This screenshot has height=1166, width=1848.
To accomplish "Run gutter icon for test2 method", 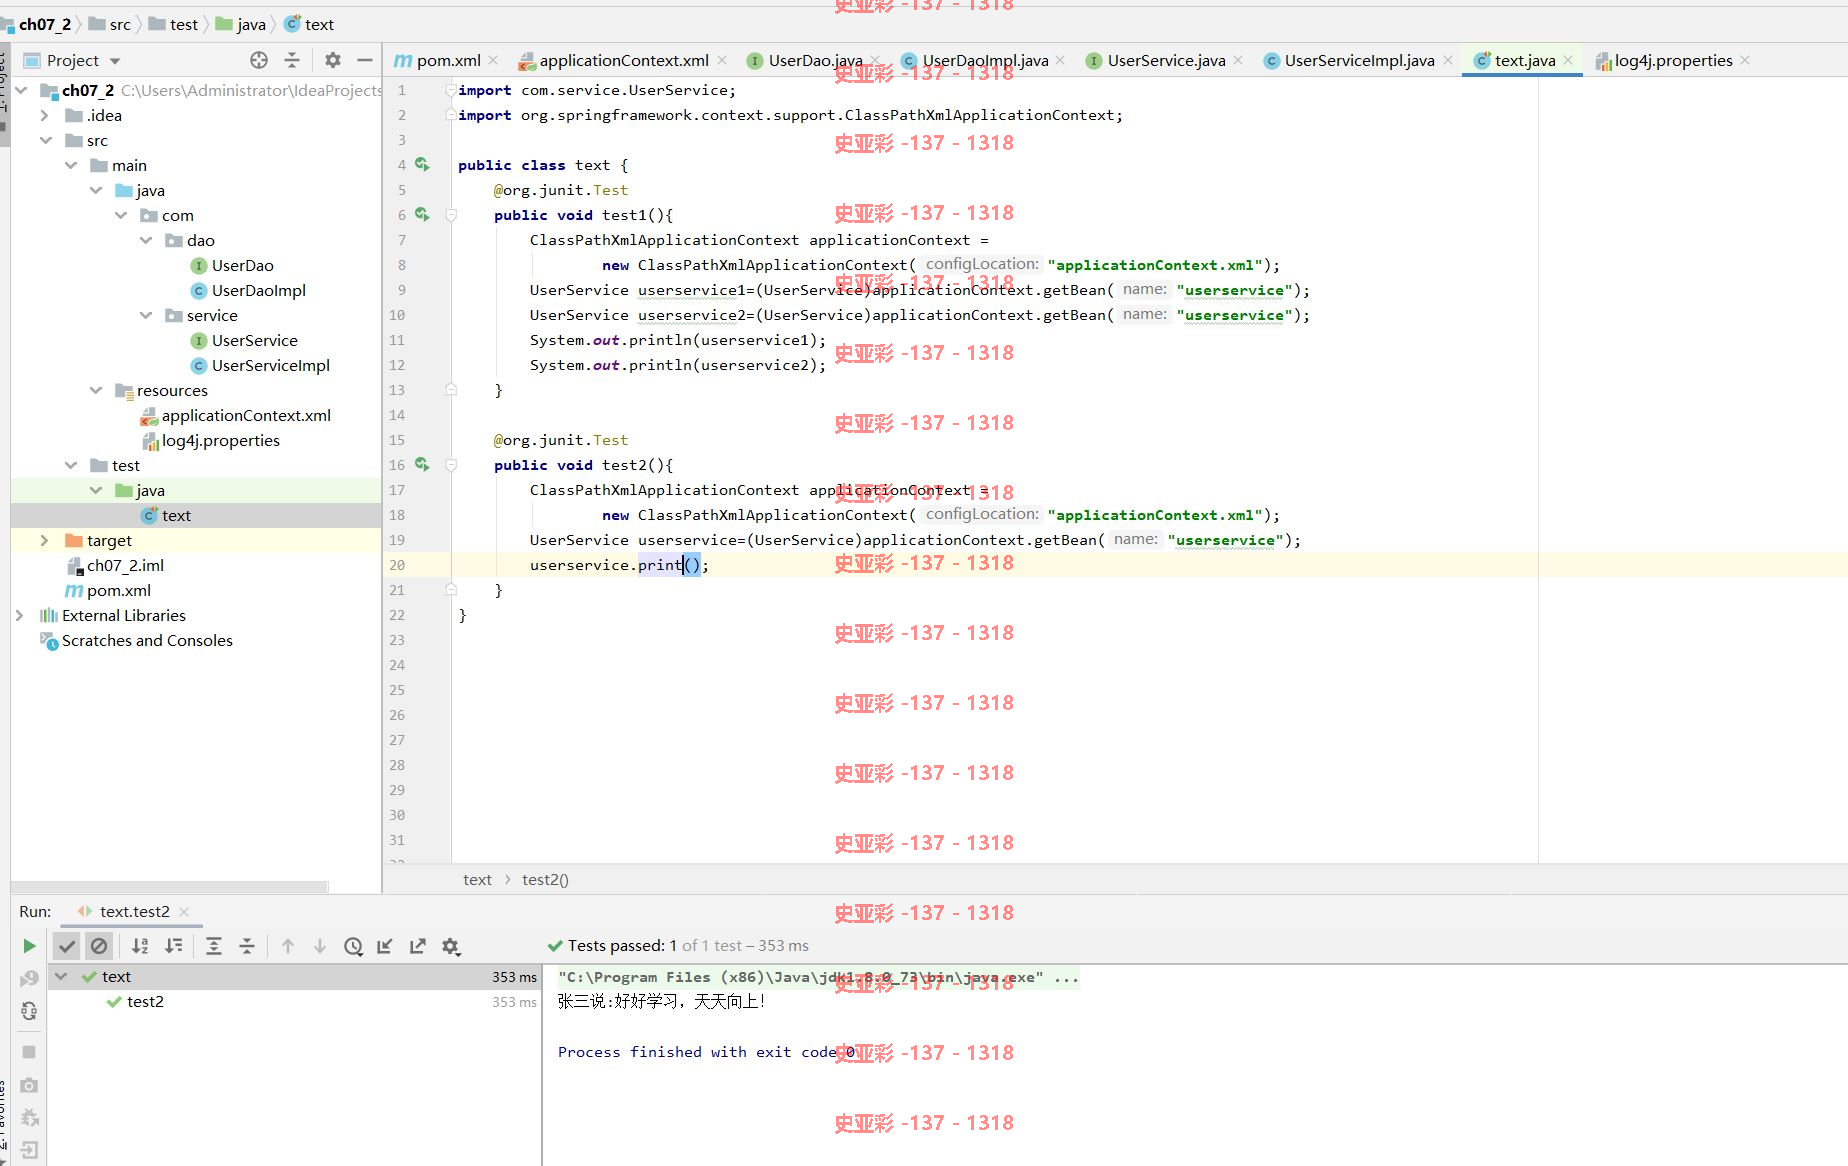I will point(422,464).
